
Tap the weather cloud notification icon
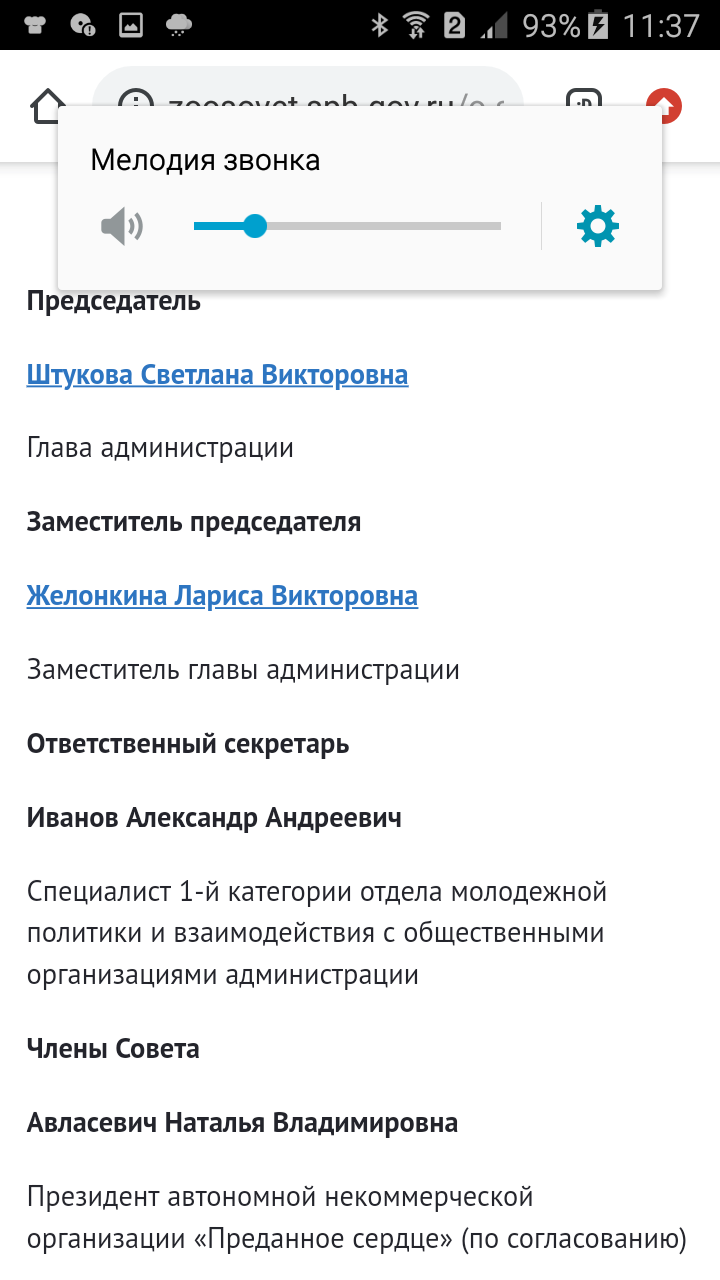coord(179,25)
